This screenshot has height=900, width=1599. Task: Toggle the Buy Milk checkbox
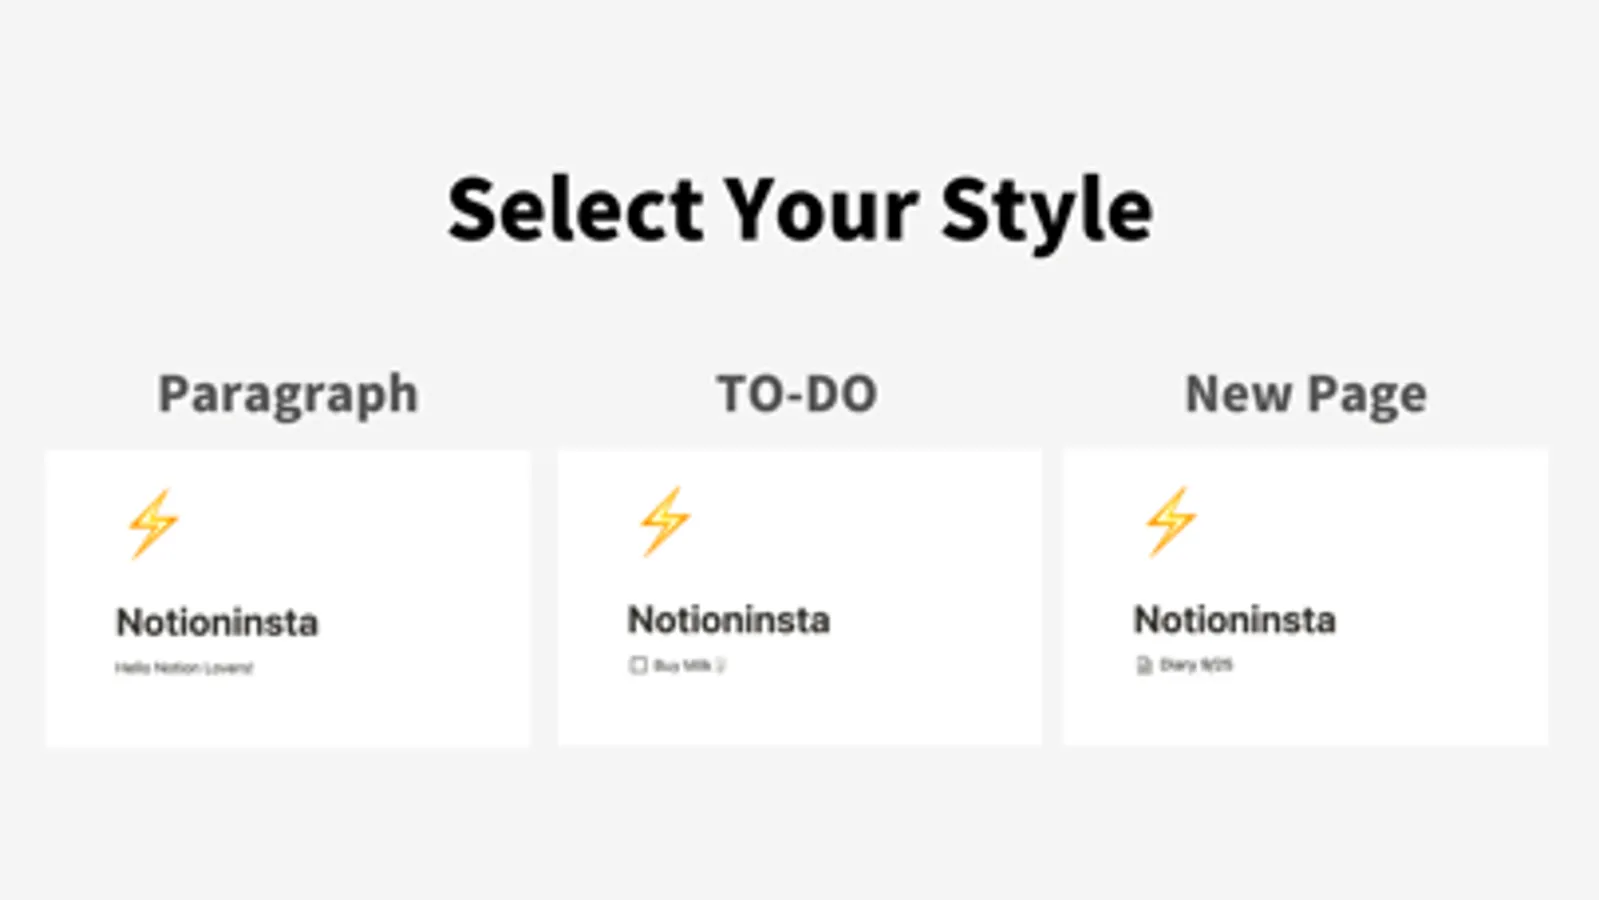click(638, 666)
